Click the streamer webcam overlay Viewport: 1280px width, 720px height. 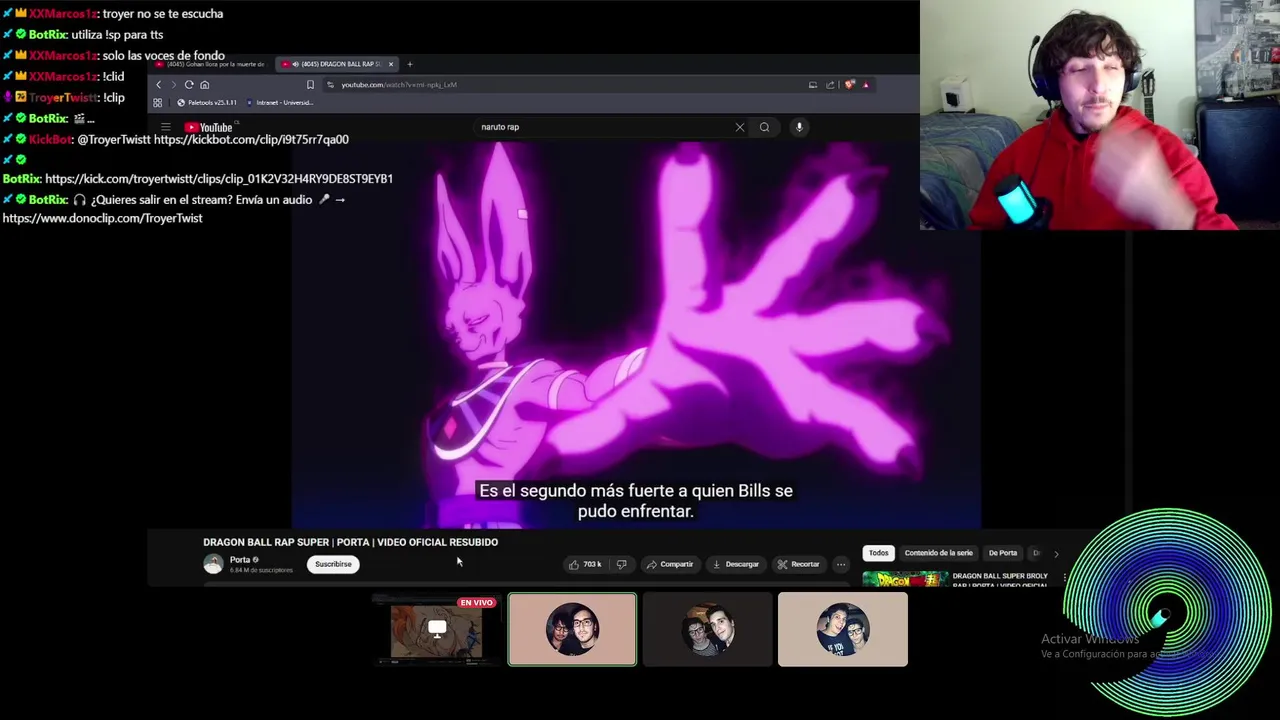(1100, 115)
